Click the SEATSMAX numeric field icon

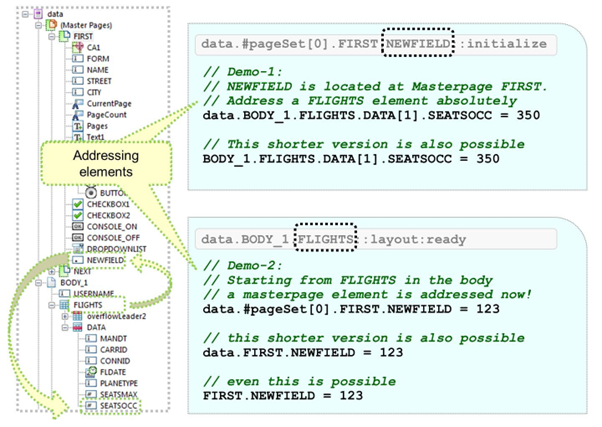(x=92, y=395)
